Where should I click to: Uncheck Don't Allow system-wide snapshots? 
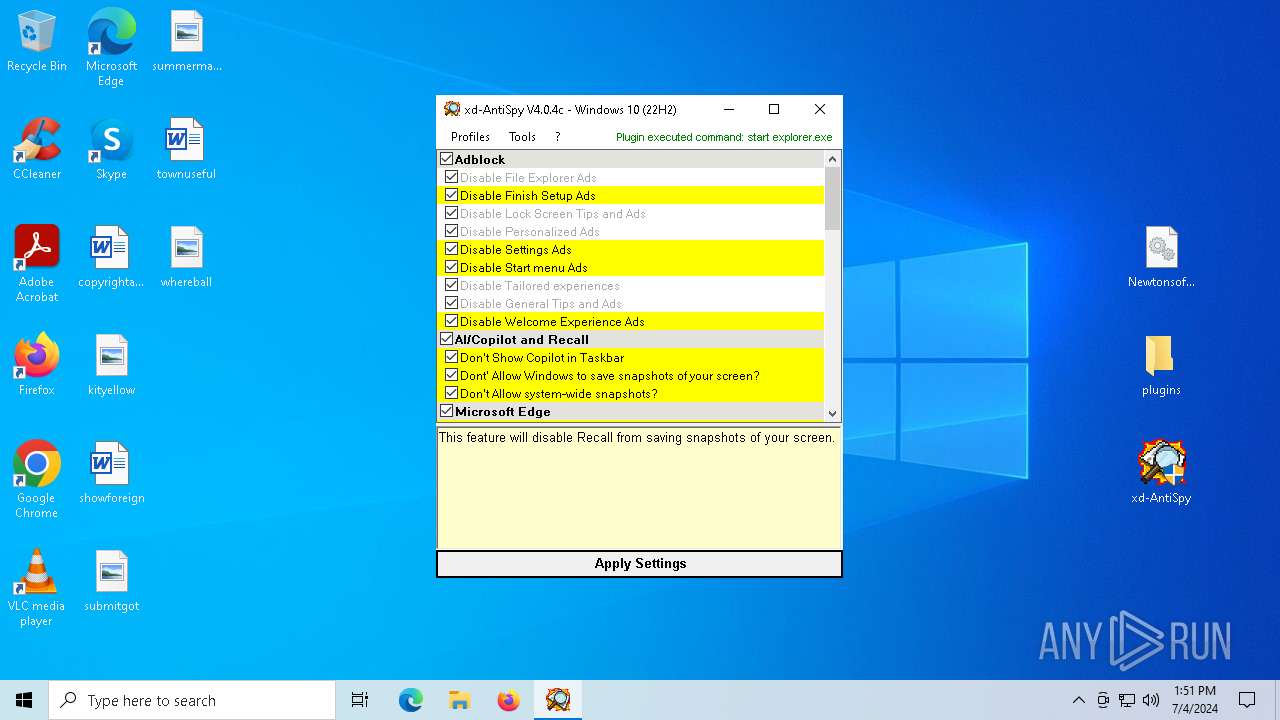(451, 393)
